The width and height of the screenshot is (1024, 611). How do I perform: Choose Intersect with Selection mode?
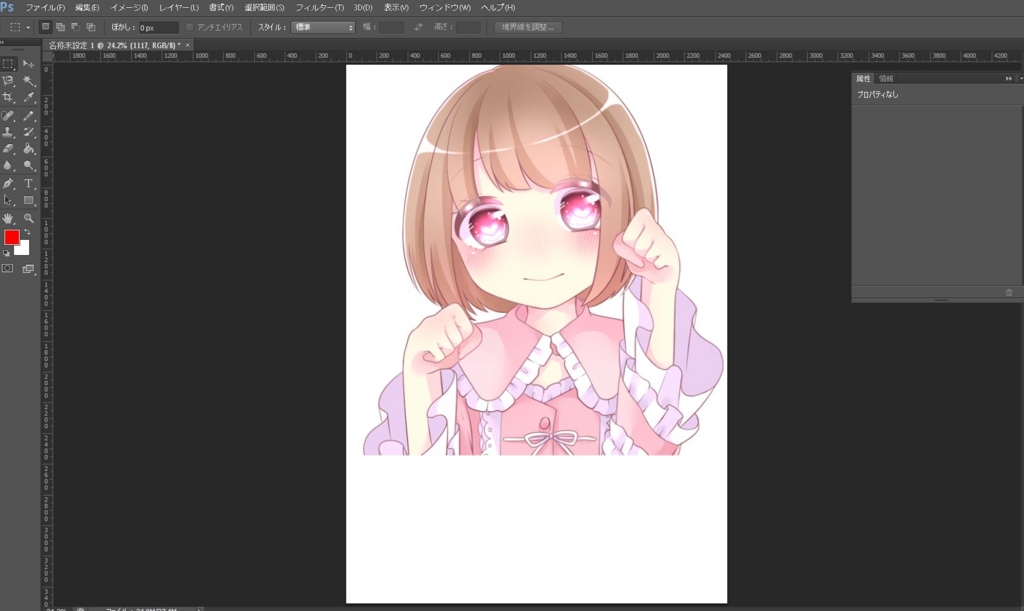click(91, 27)
